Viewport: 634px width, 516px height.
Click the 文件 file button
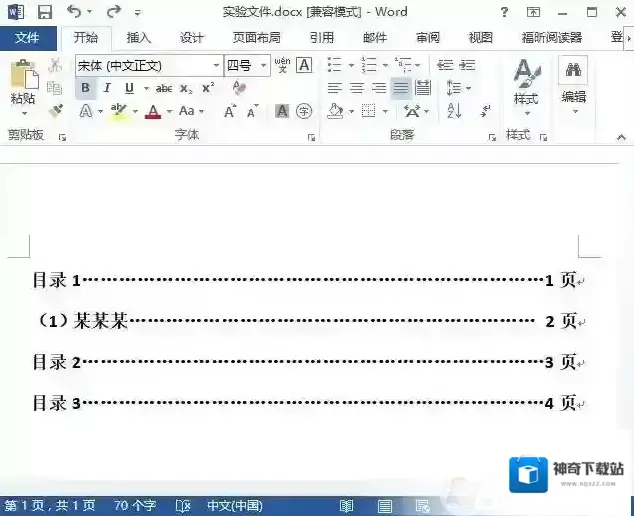point(28,38)
